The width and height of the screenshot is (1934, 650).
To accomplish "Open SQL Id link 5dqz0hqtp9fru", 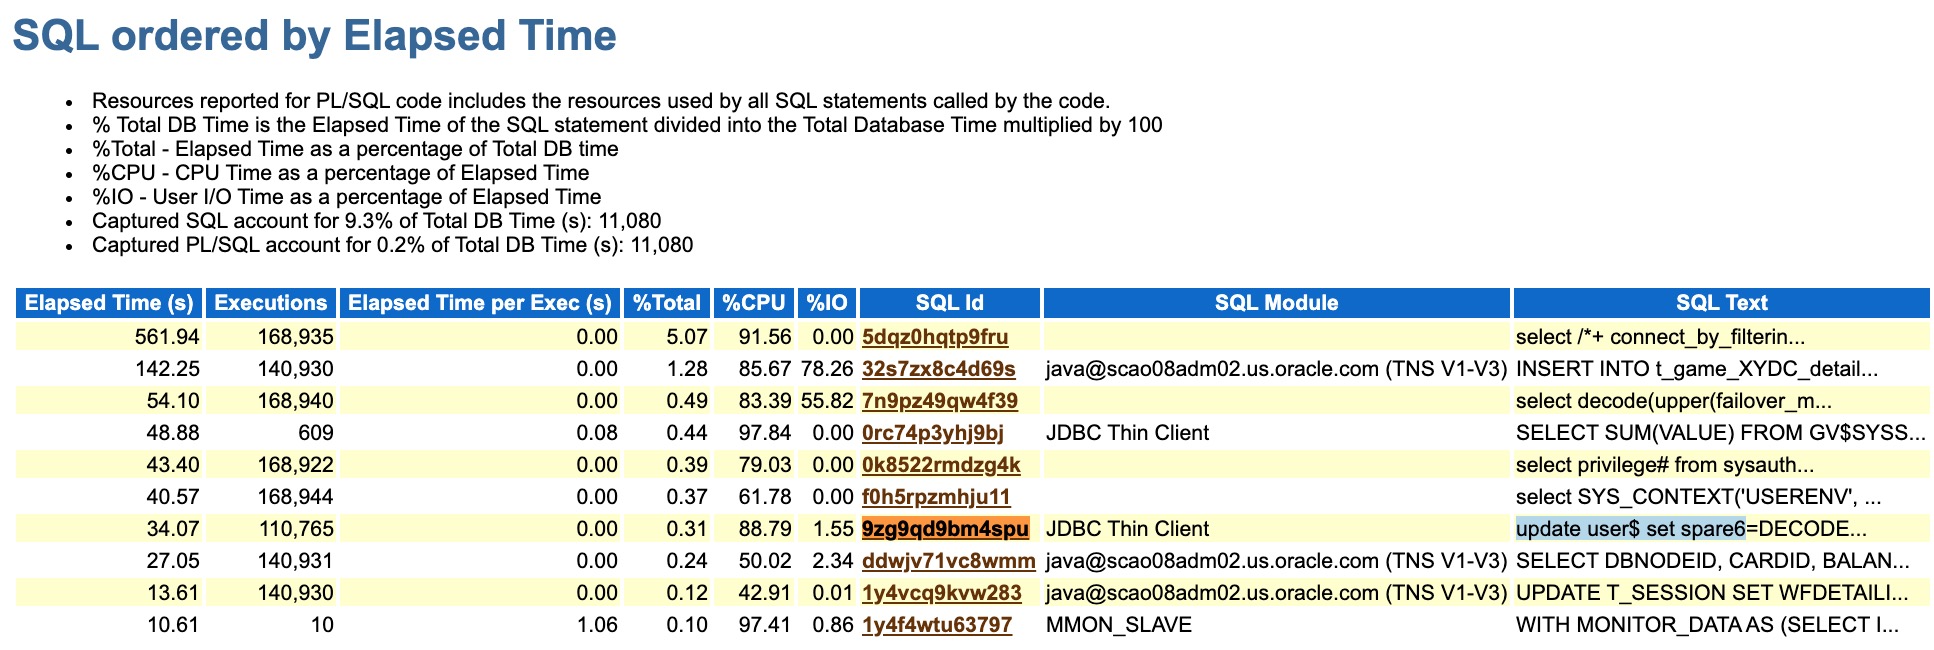I will pos(935,337).
